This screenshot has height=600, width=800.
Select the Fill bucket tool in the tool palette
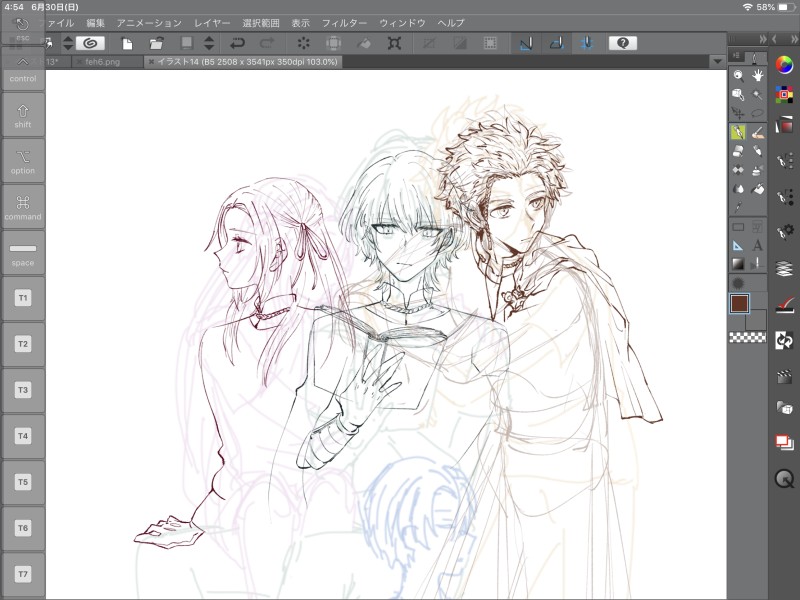758,189
